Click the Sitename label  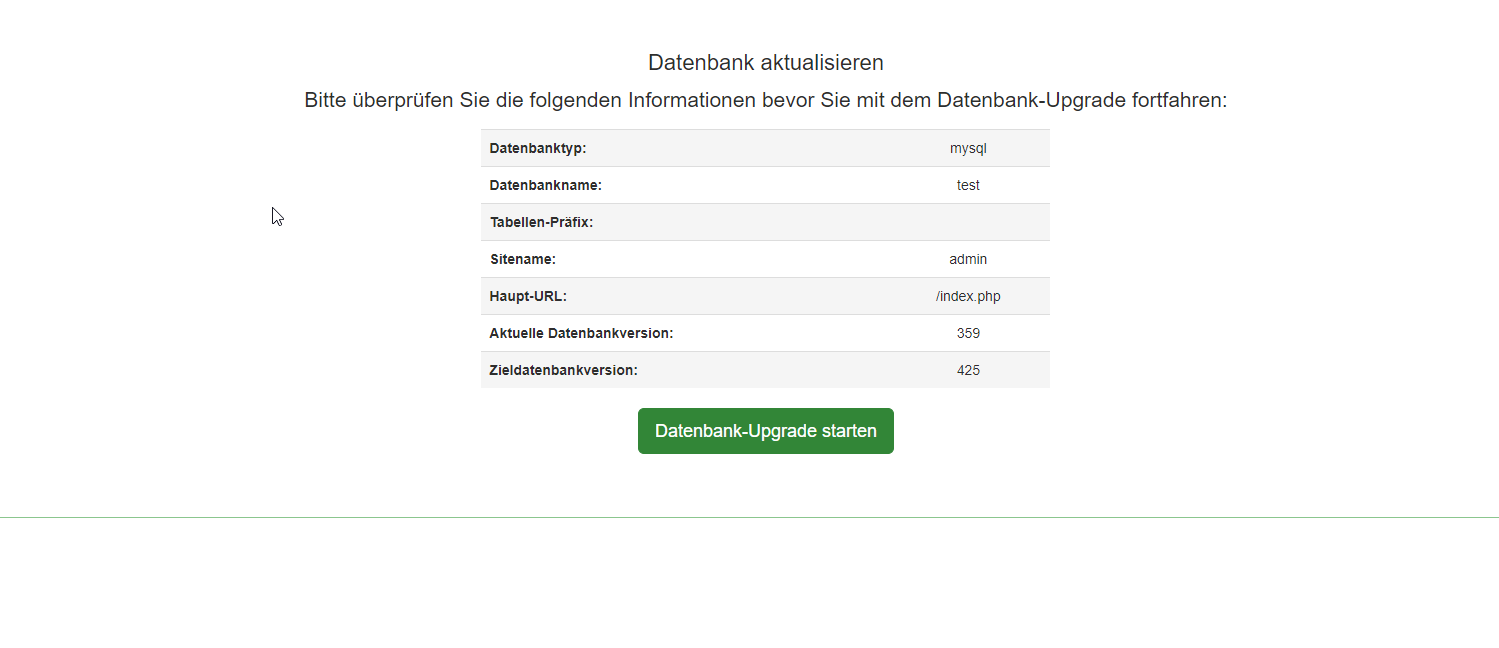522,259
